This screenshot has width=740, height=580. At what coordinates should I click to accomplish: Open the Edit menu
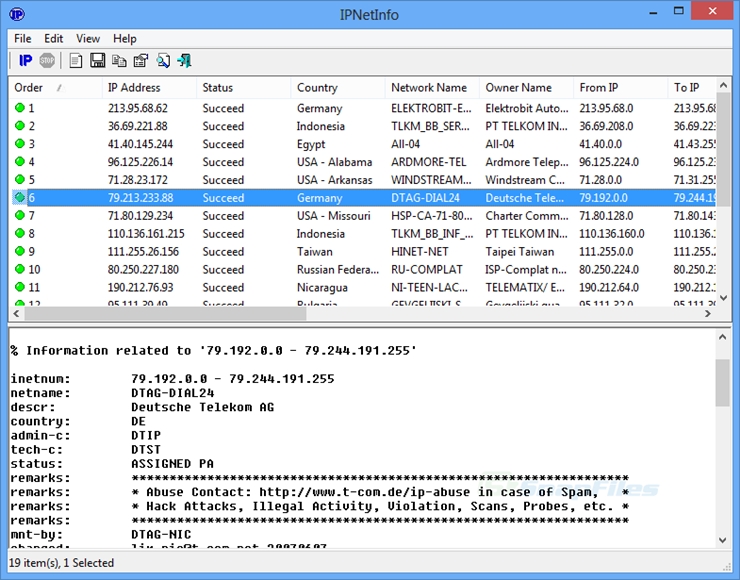click(54, 39)
